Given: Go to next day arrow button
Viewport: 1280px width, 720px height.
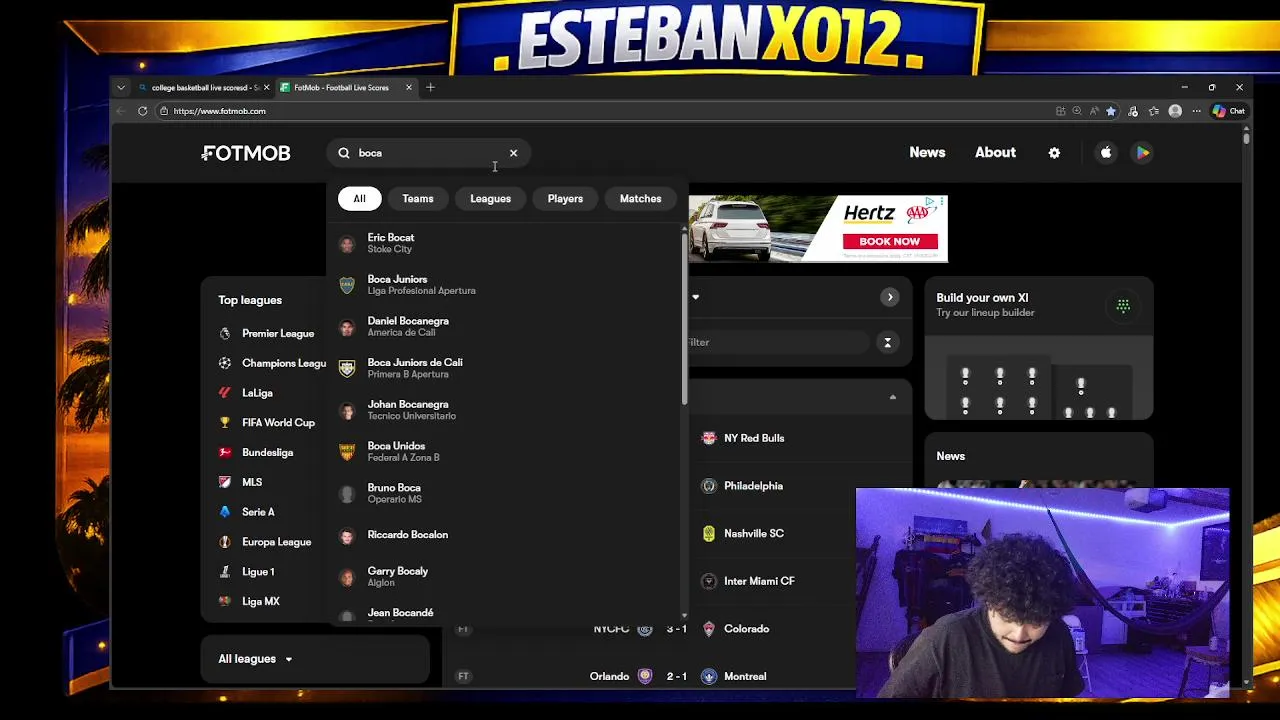Looking at the screenshot, I should tap(890, 297).
